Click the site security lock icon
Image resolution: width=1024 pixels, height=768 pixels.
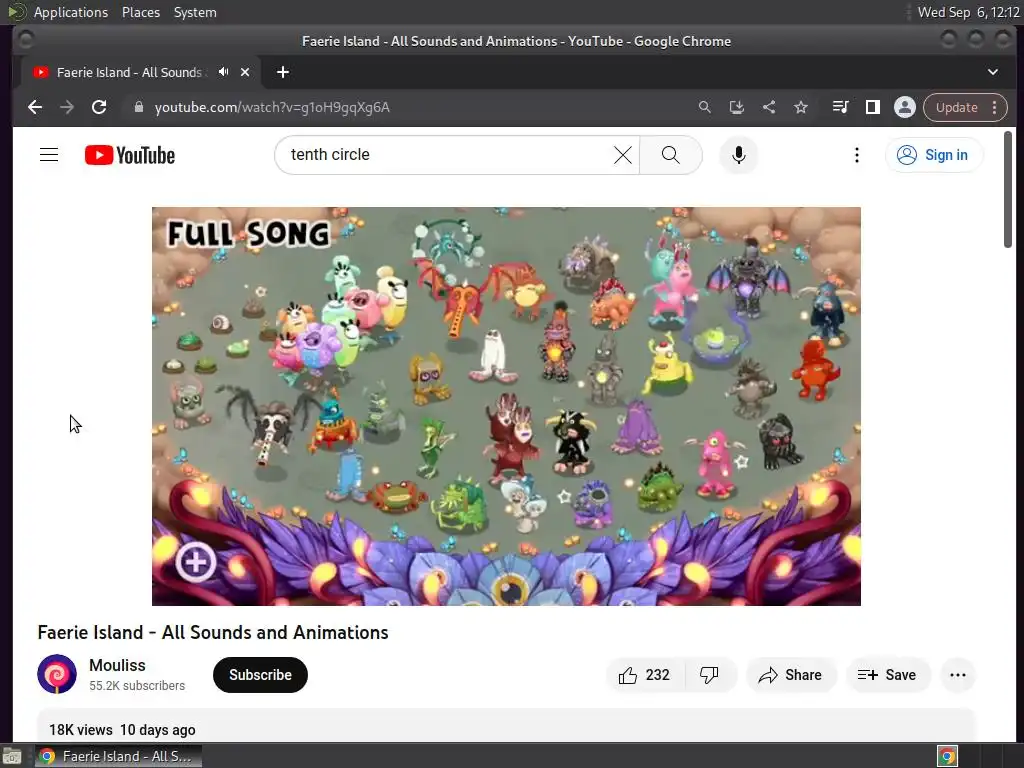click(x=138, y=107)
